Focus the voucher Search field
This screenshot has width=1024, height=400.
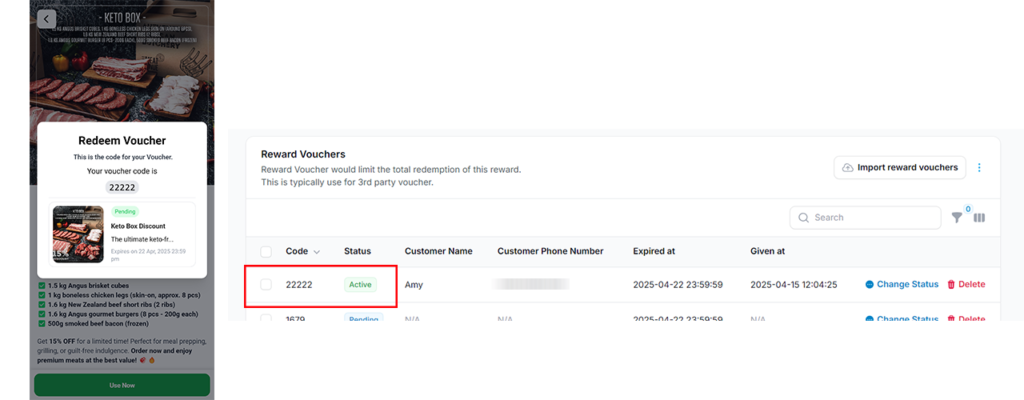click(x=865, y=218)
